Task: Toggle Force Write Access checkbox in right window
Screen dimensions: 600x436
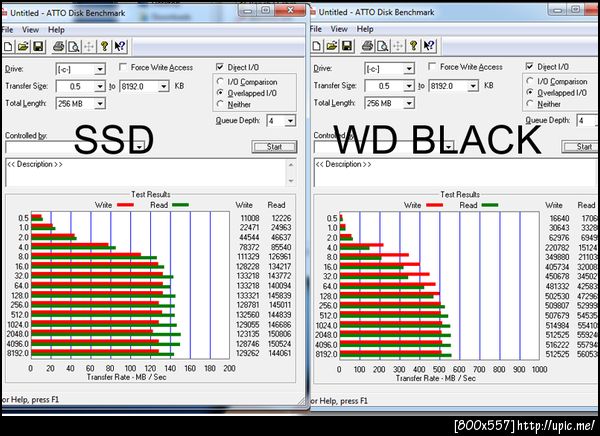Action: [x=432, y=67]
